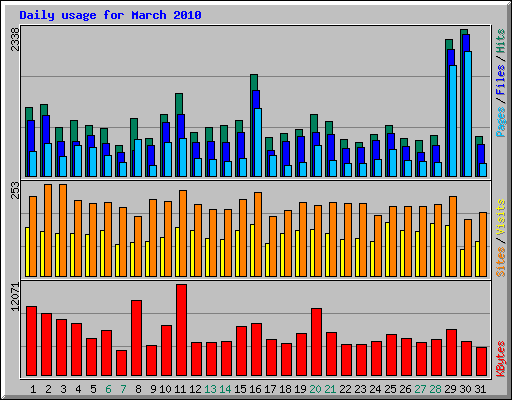Screen dimensions: 512x400
Task: Click the 12071 KBytes axis value
Action: pos(15,297)
